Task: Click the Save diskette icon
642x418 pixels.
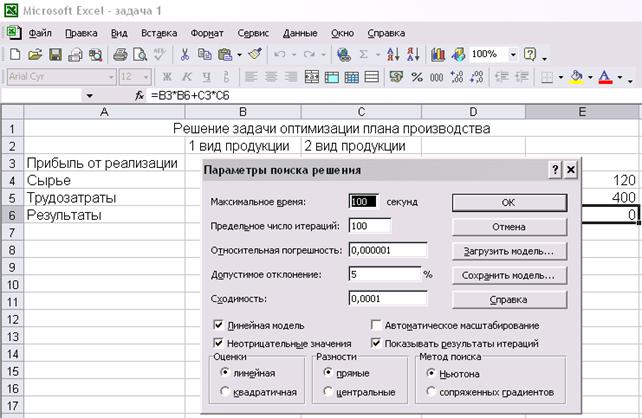Action: click(x=56, y=54)
